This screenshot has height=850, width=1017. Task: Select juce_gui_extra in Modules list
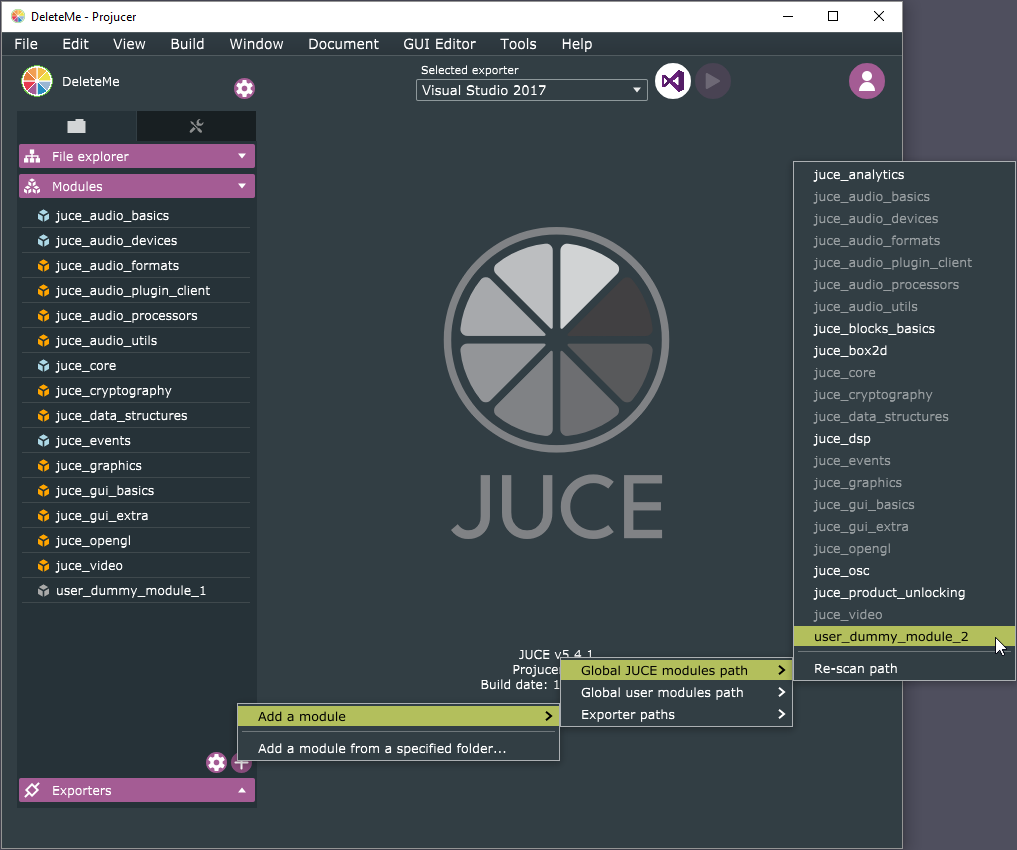click(x=136, y=515)
